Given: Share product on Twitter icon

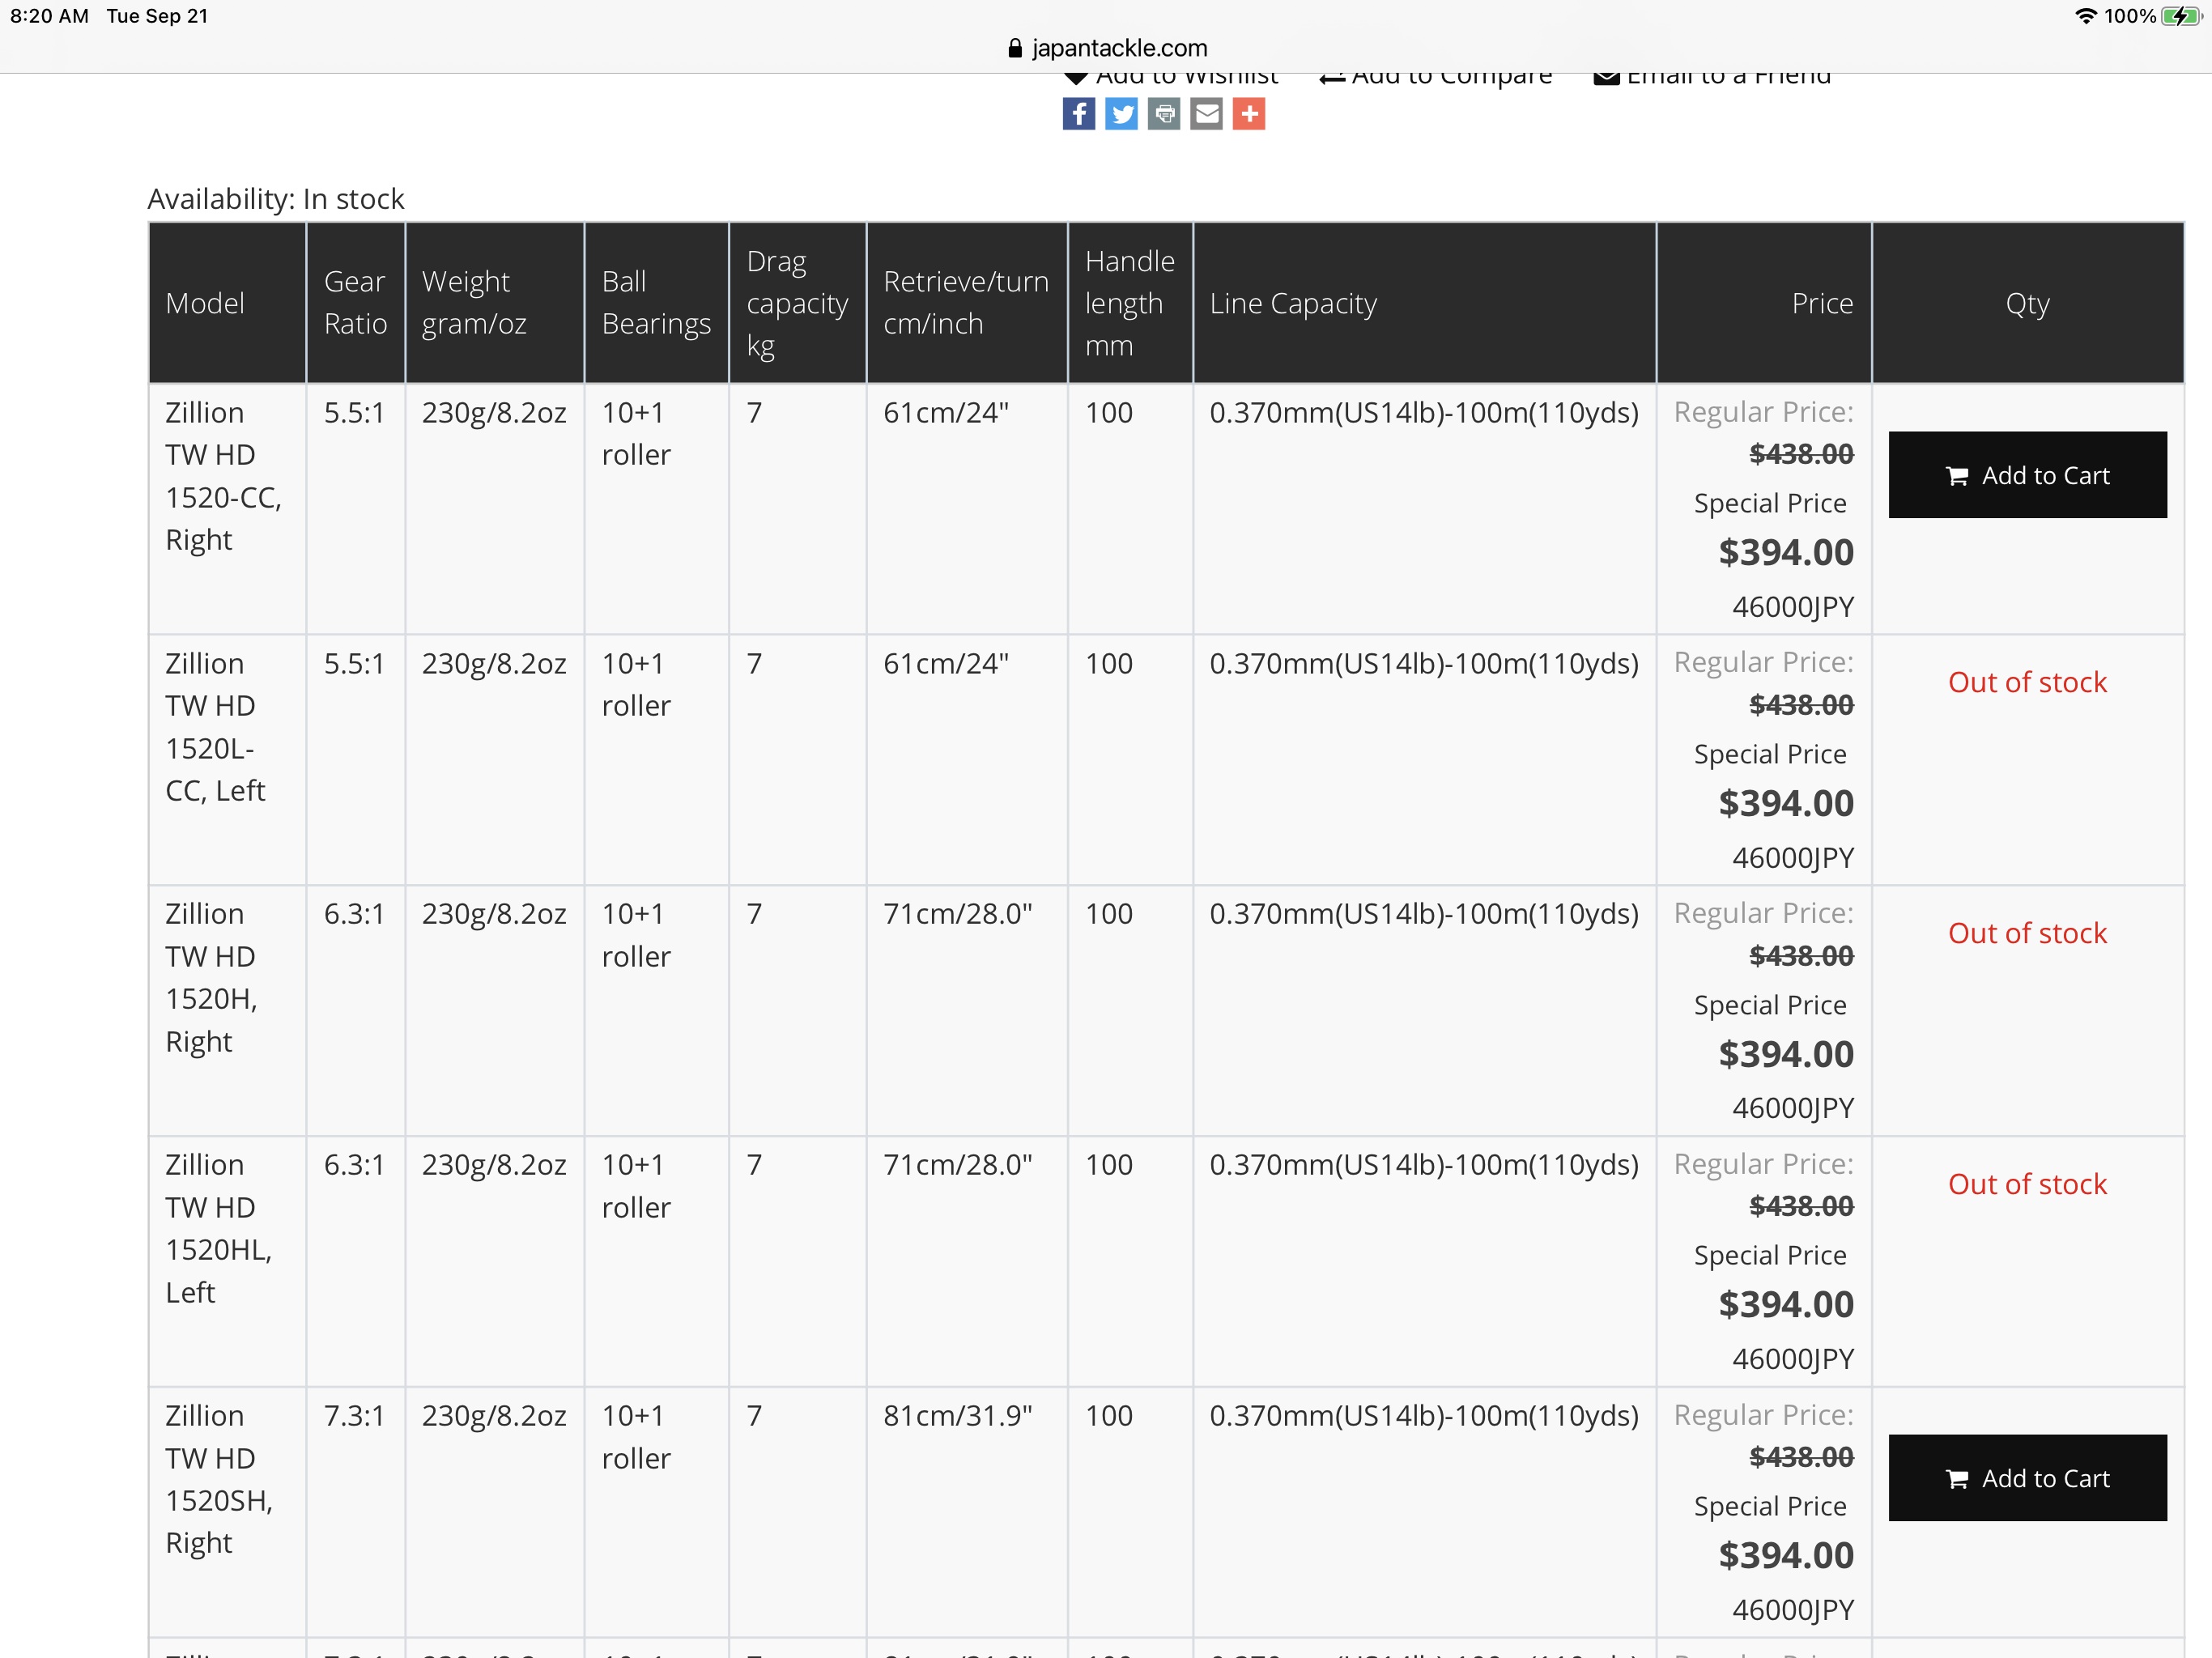Looking at the screenshot, I should (x=1121, y=114).
